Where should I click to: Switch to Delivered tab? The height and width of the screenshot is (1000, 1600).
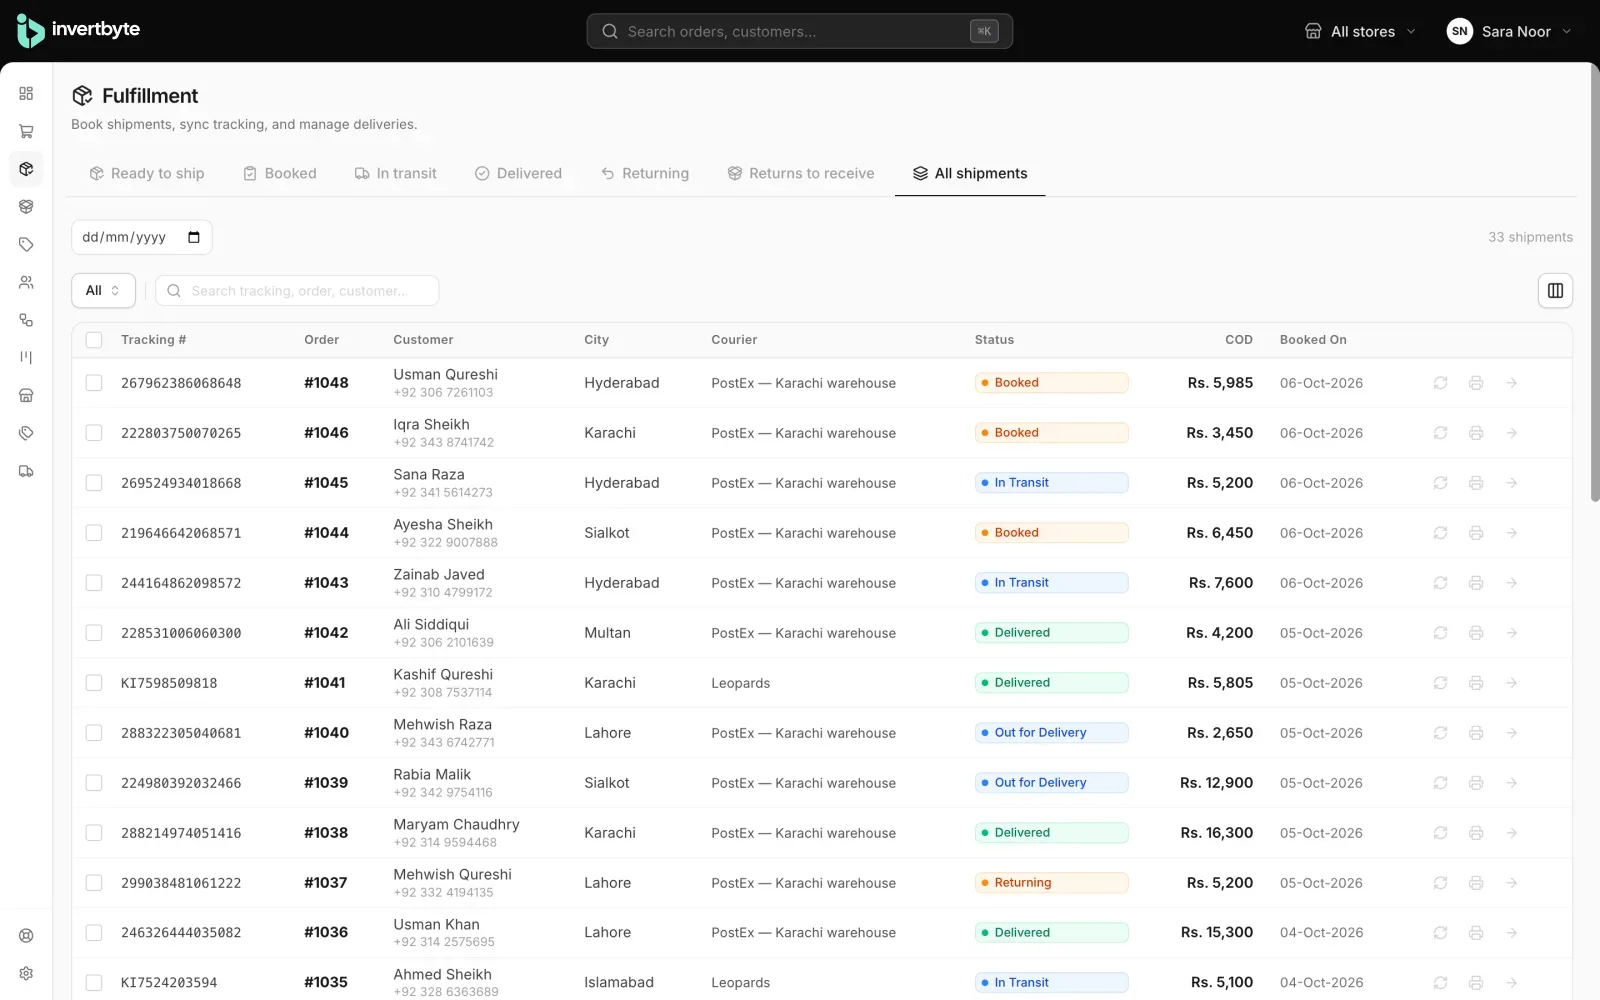pyautogui.click(x=518, y=173)
